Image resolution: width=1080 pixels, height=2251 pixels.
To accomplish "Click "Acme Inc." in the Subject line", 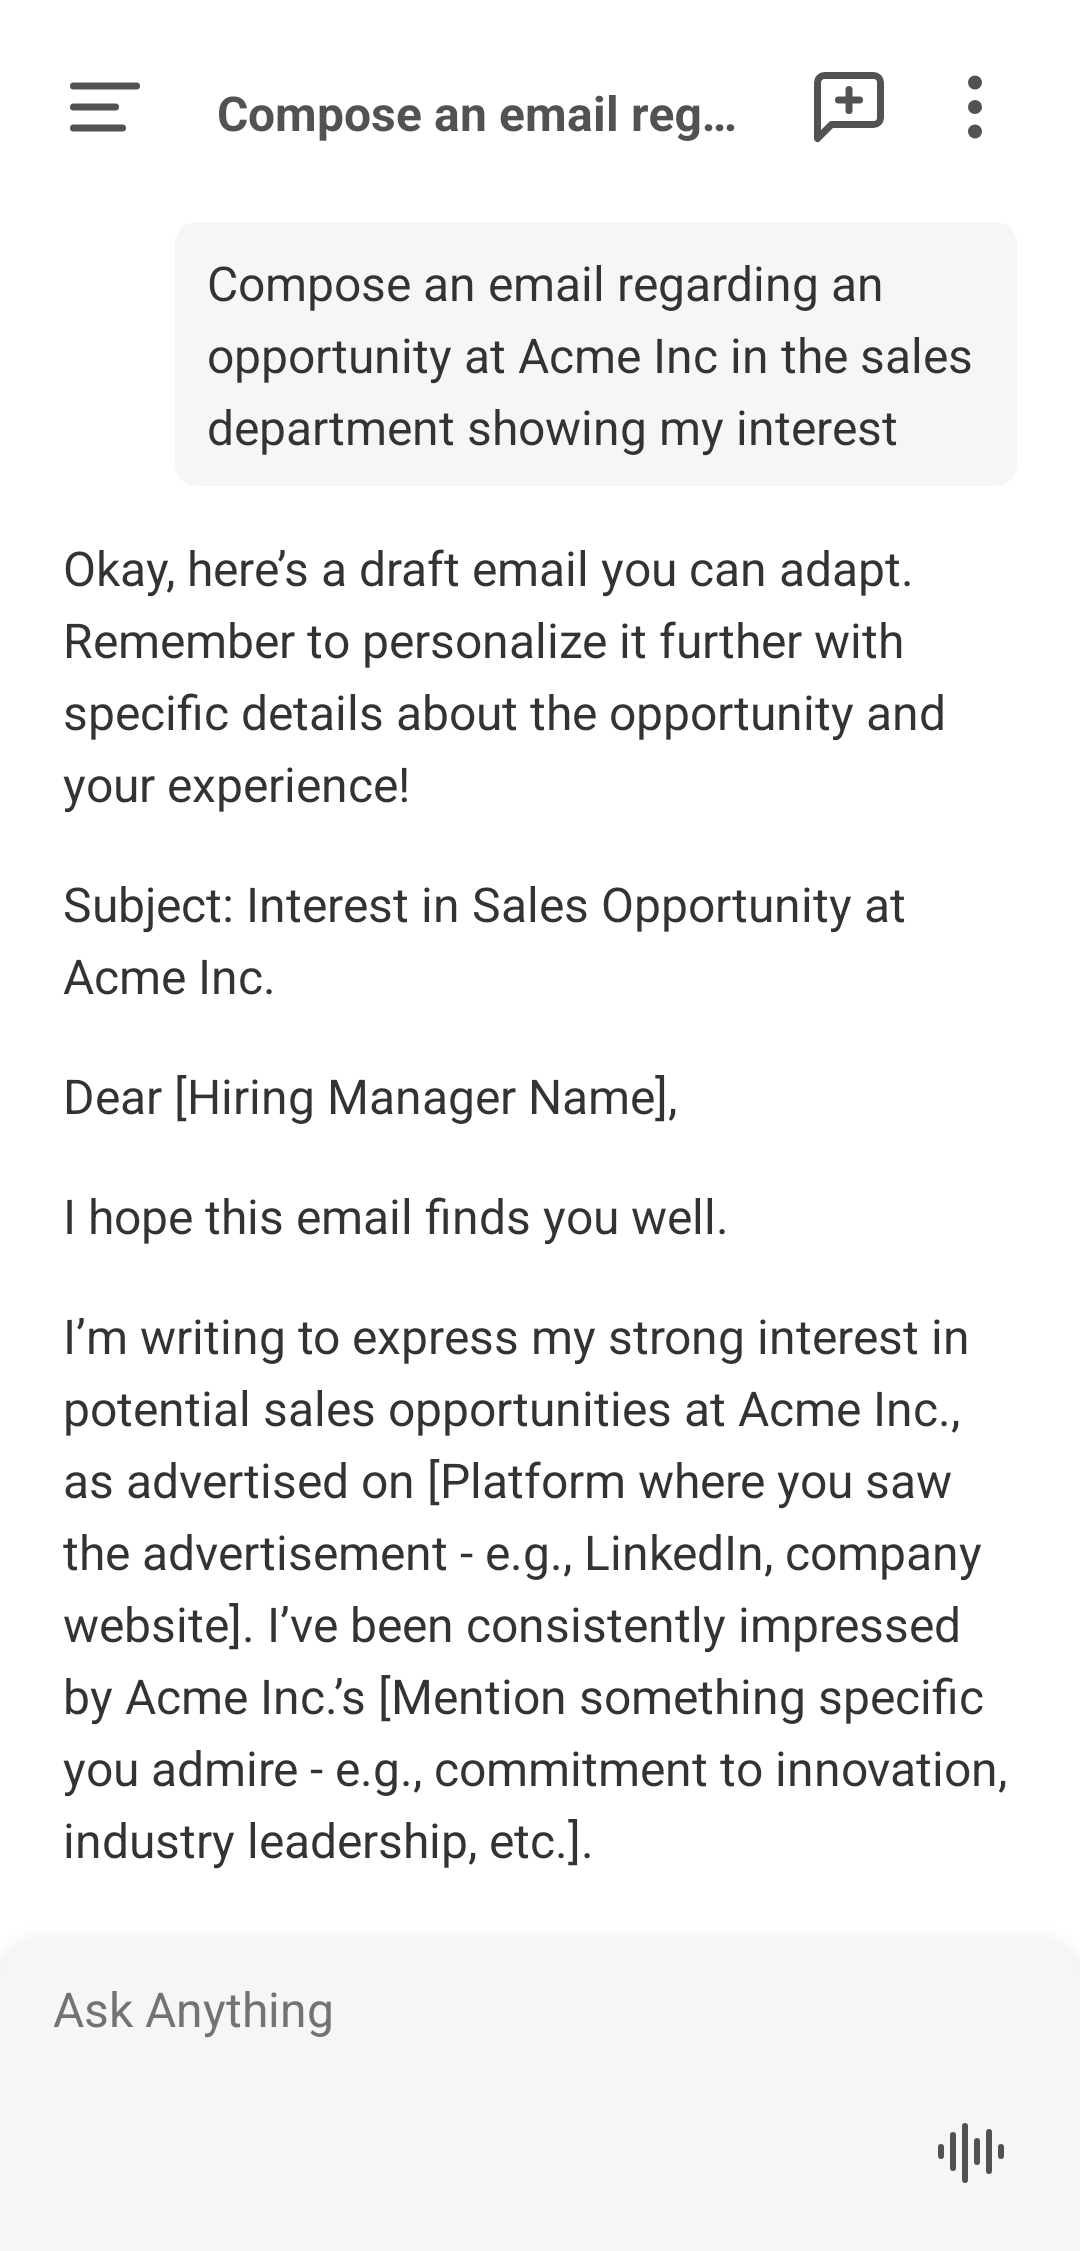I will [x=169, y=978].
